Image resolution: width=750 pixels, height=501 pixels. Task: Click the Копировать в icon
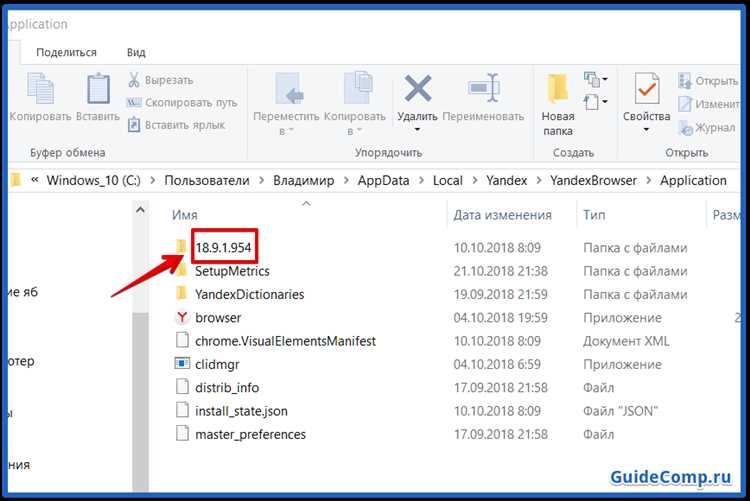tap(358, 88)
